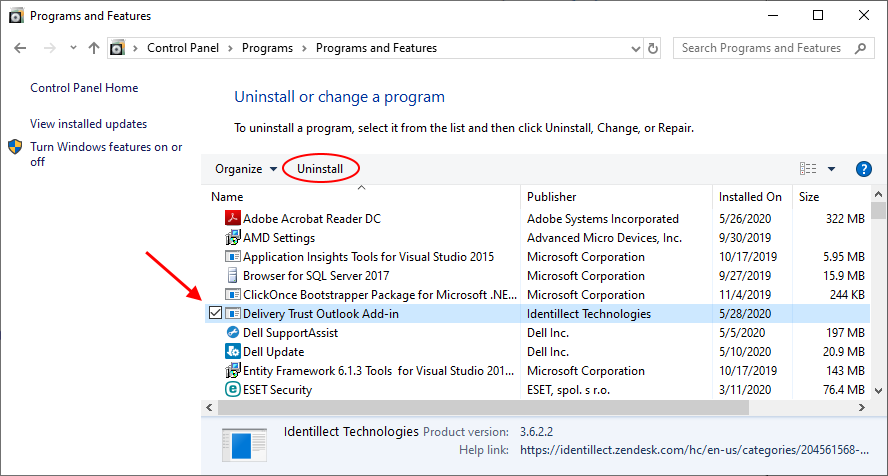Select Browser for SQL Server 2017
Image resolution: width=888 pixels, height=476 pixels.
point(537,276)
